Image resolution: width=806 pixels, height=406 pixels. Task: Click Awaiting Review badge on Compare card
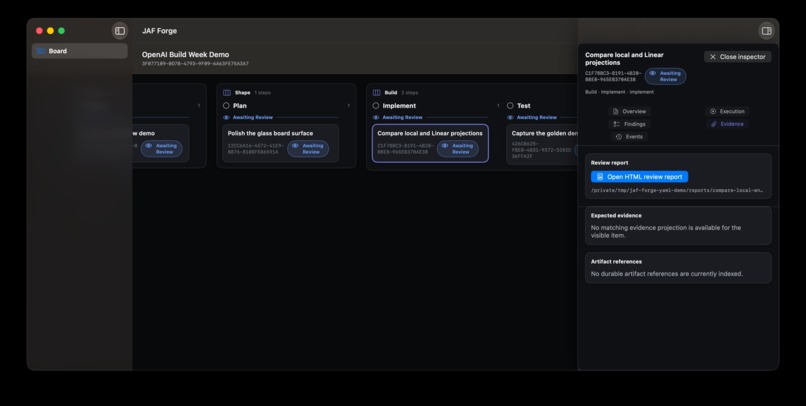457,149
